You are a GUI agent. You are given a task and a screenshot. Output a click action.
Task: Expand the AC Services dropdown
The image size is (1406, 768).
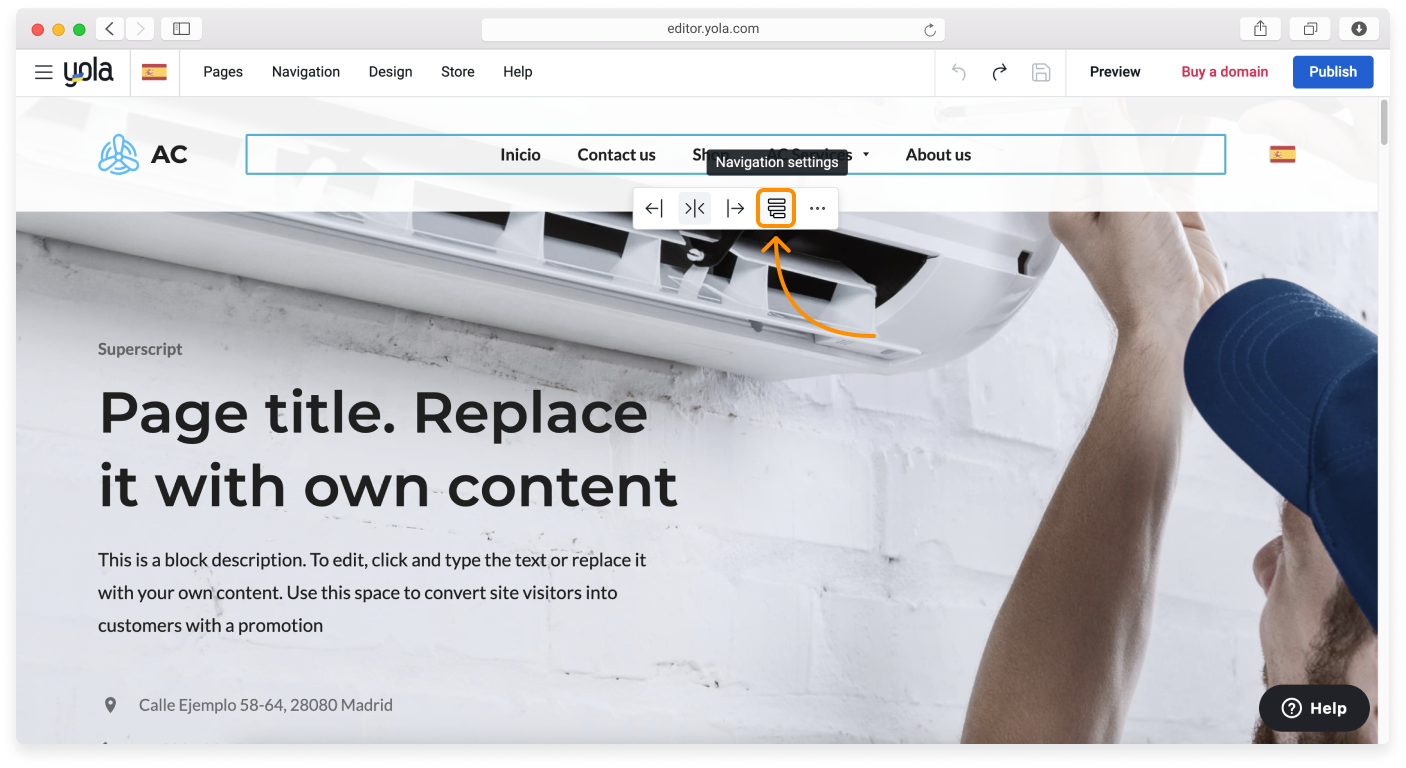coord(864,154)
